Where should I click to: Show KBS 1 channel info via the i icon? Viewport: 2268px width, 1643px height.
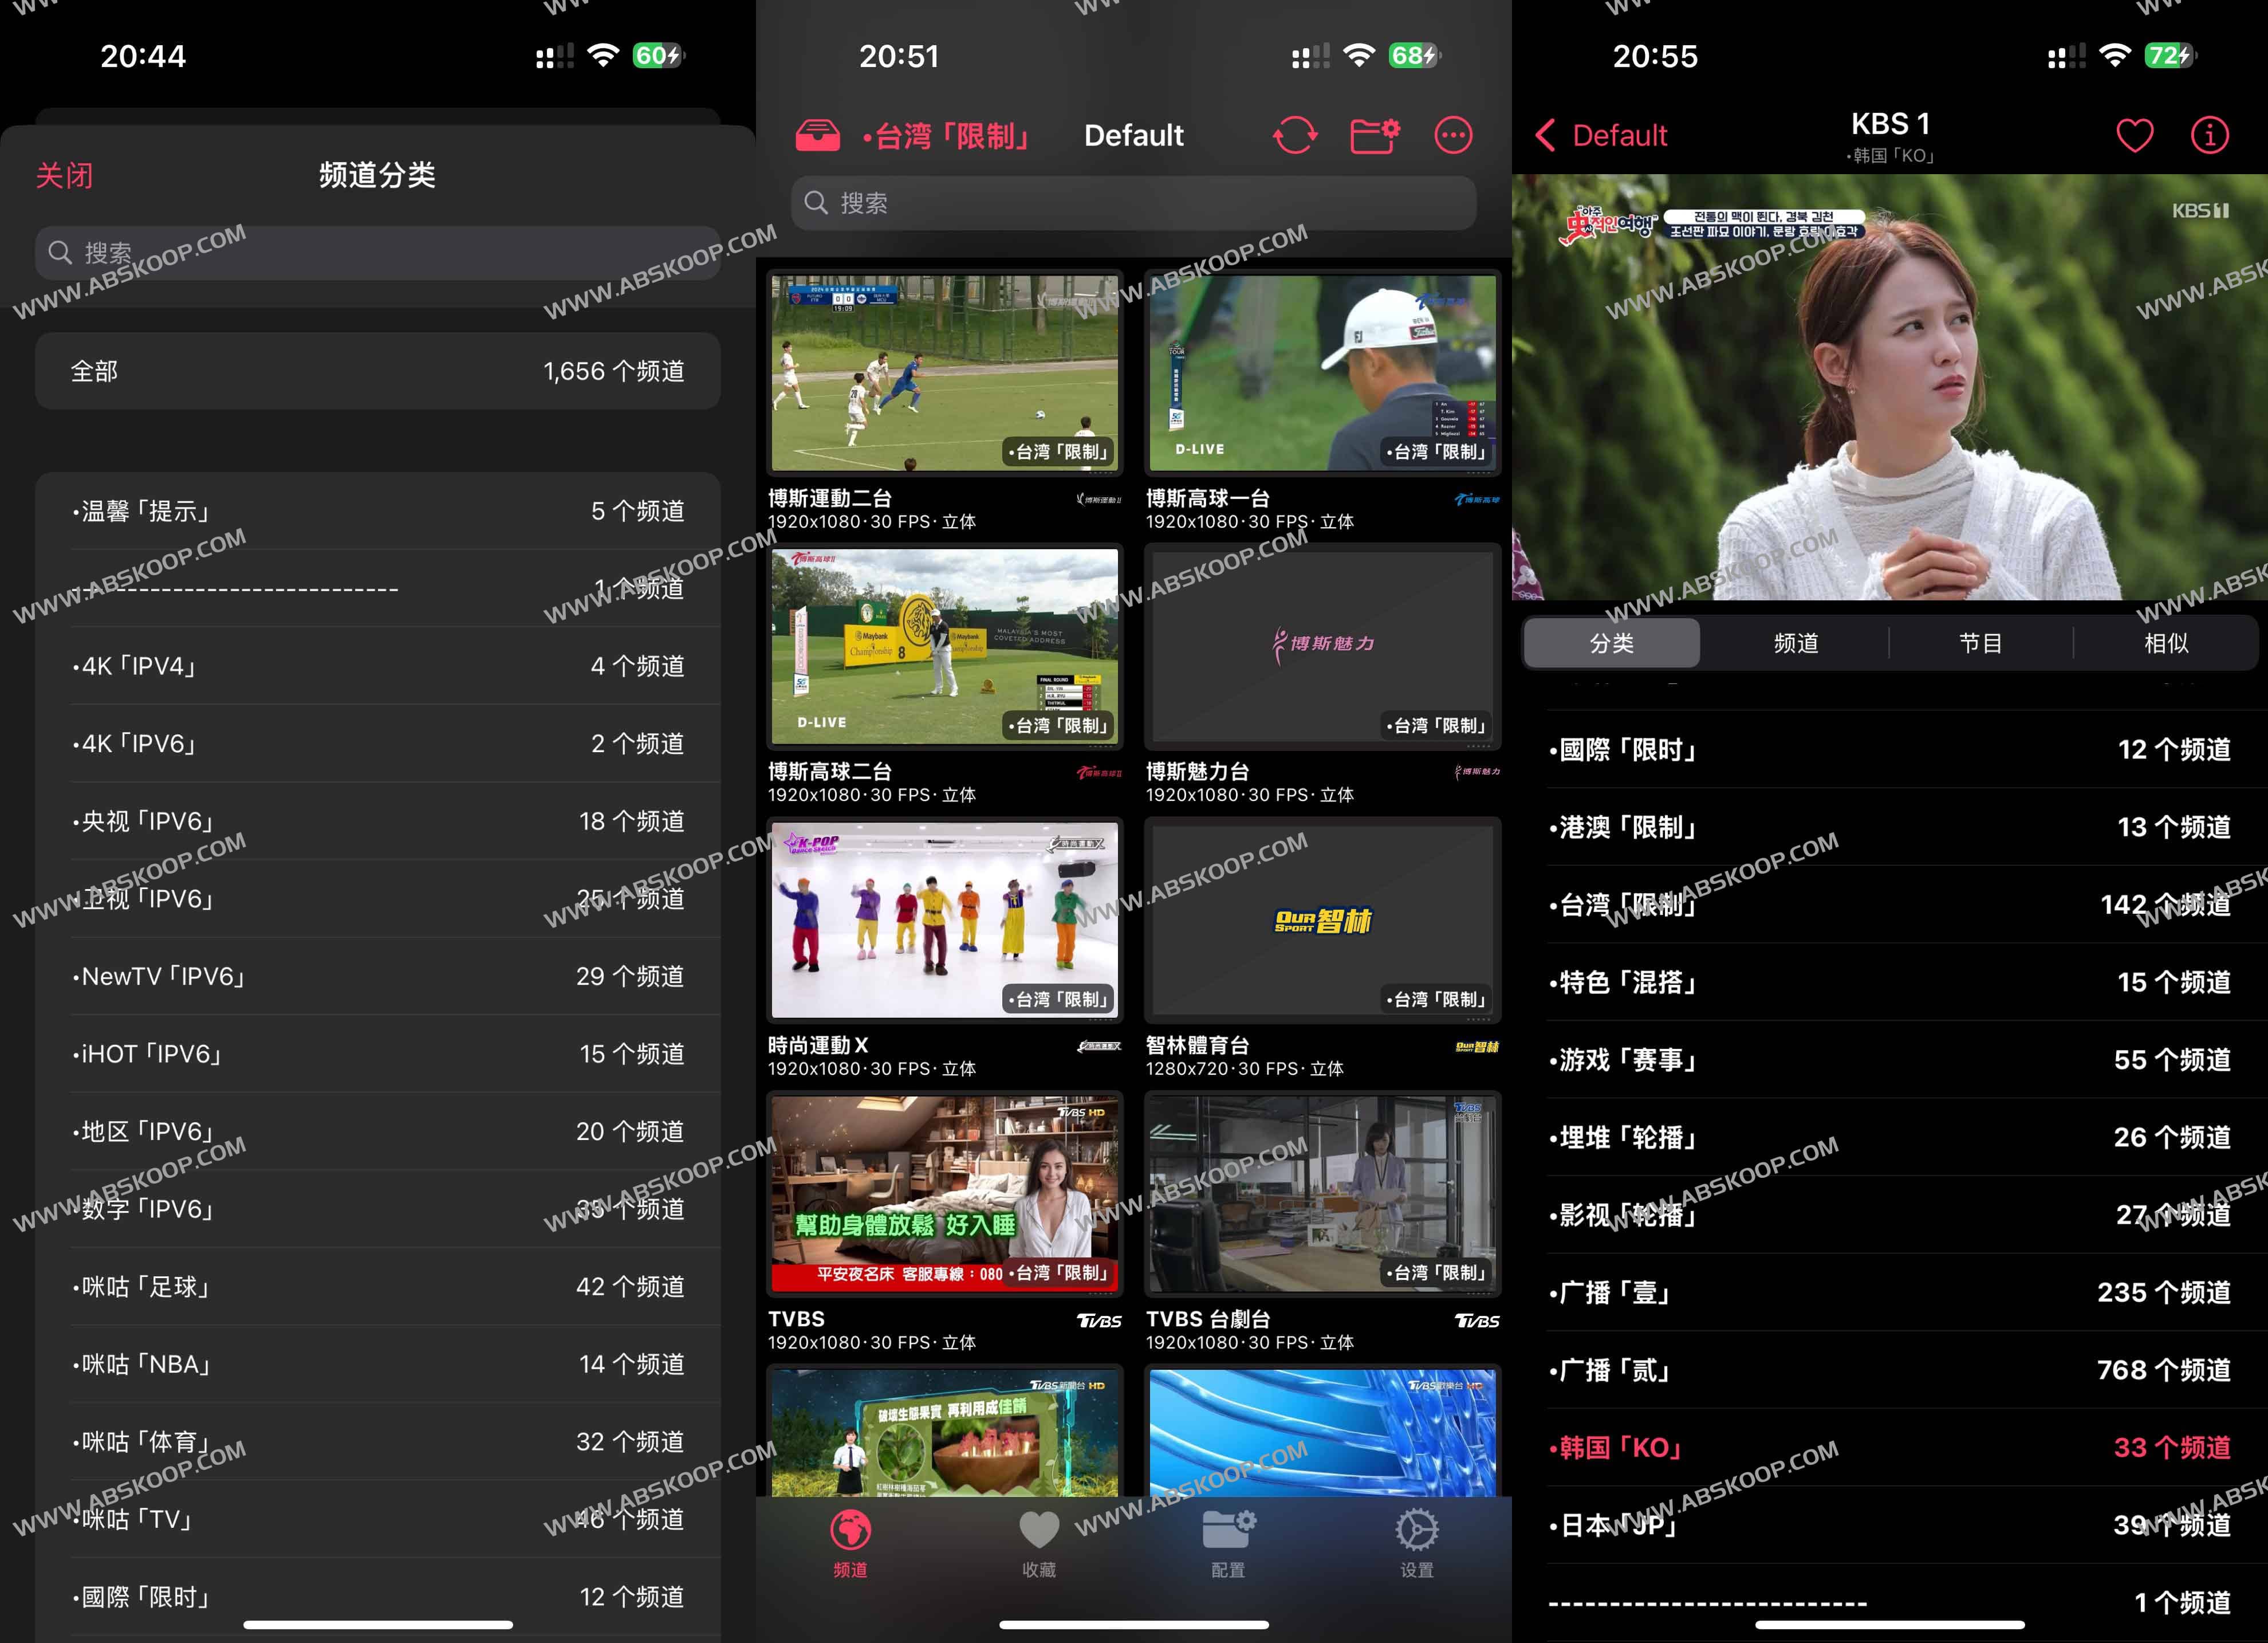click(2209, 135)
